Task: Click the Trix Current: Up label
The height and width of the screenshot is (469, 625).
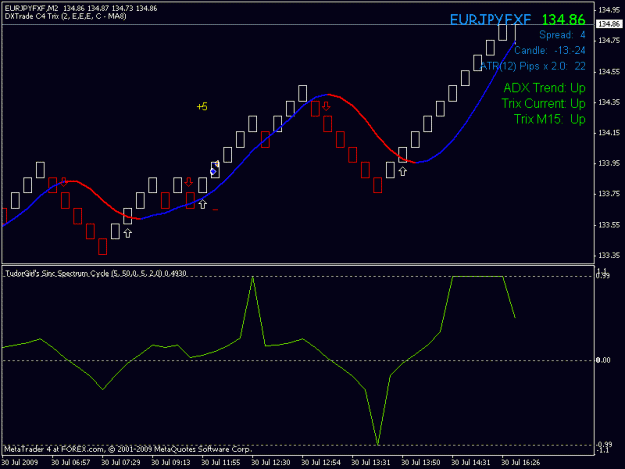Action: click(543, 104)
